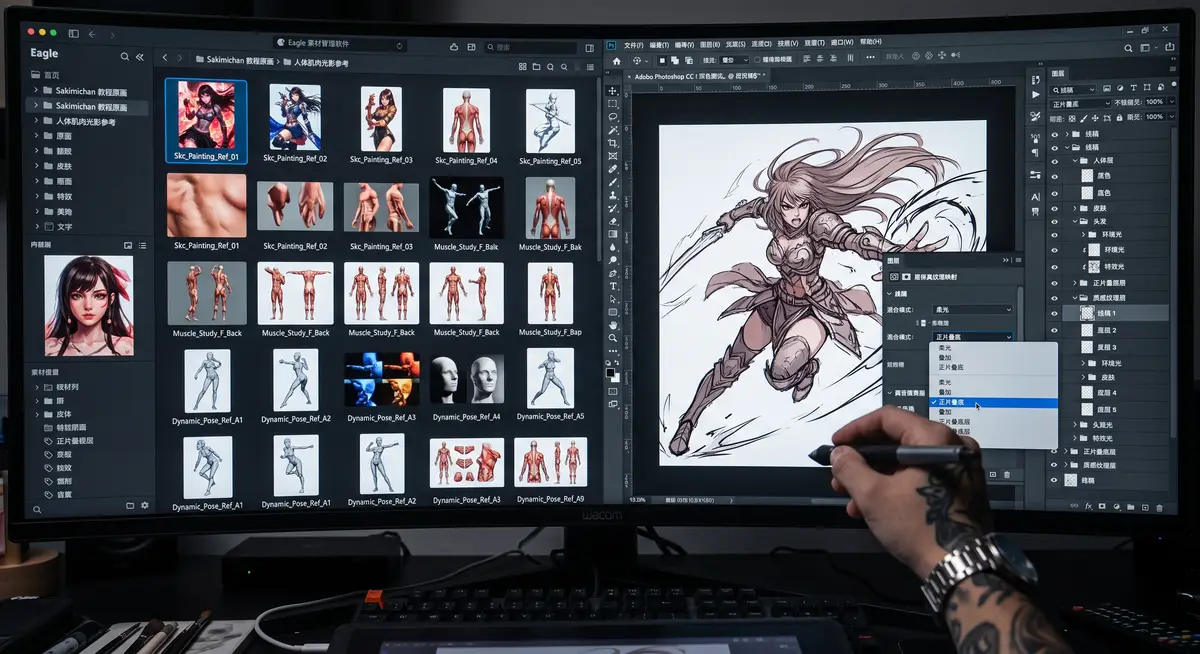Screen dimensions: 1200x654
Task: Open the Skc_Painting_Ref_04 thumbnail
Action: point(466,120)
